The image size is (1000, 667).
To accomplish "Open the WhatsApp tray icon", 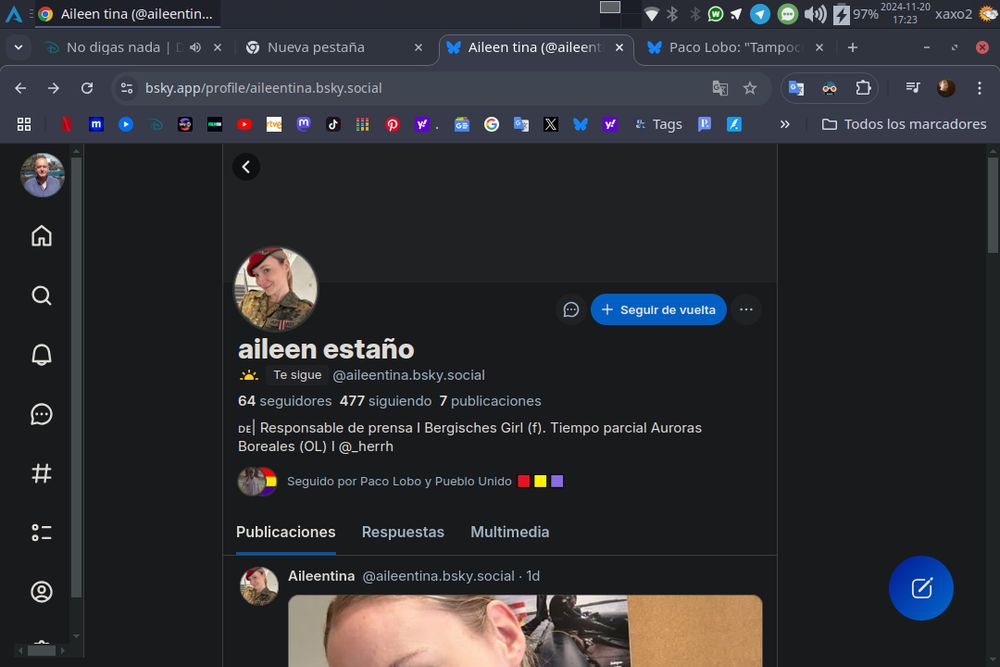I will click(716, 13).
